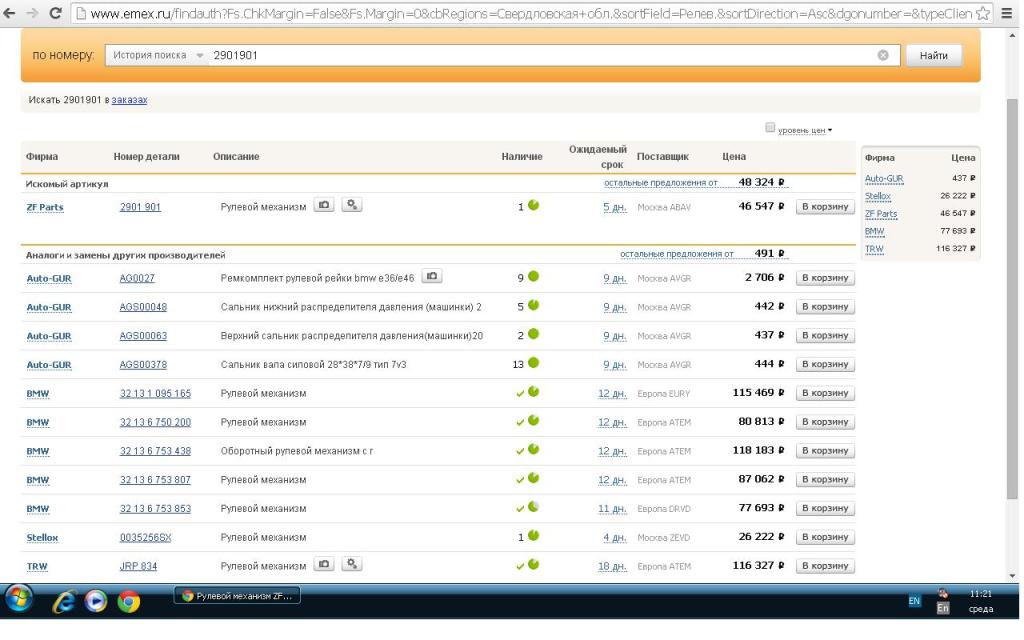Open part number link 32 13 6 750 200
The height and width of the screenshot is (640, 1024).
[155, 422]
